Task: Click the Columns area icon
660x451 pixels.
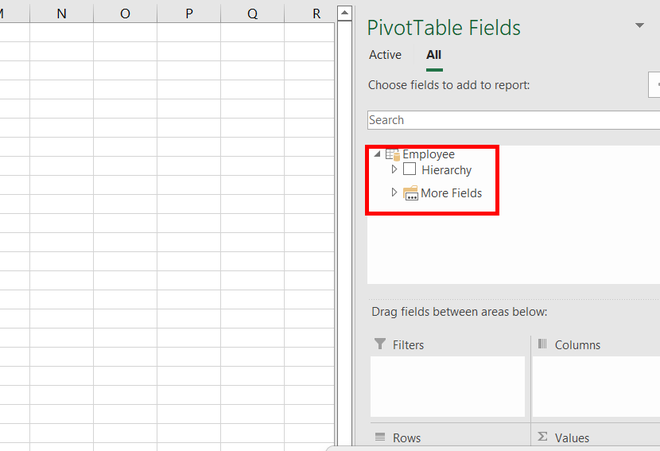Action: tap(542, 344)
